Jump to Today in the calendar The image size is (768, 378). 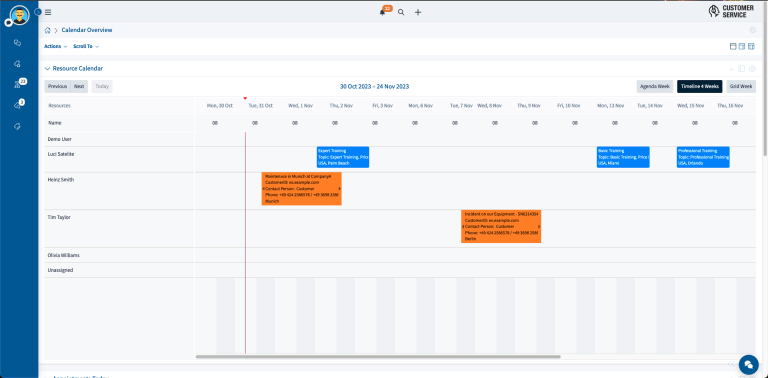pyautogui.click(x=102, y=87)
